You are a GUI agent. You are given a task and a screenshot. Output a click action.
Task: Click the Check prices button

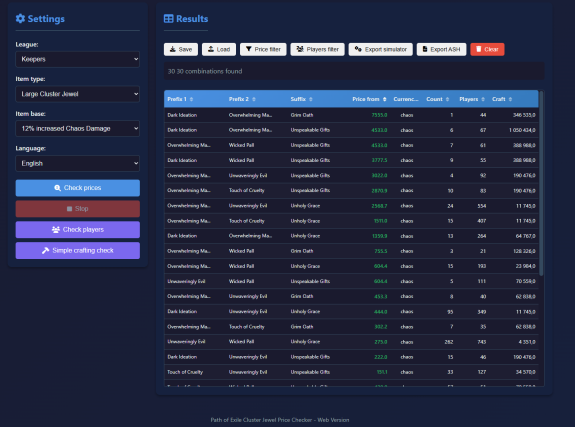pyautogui.click(x=77, y=188)
